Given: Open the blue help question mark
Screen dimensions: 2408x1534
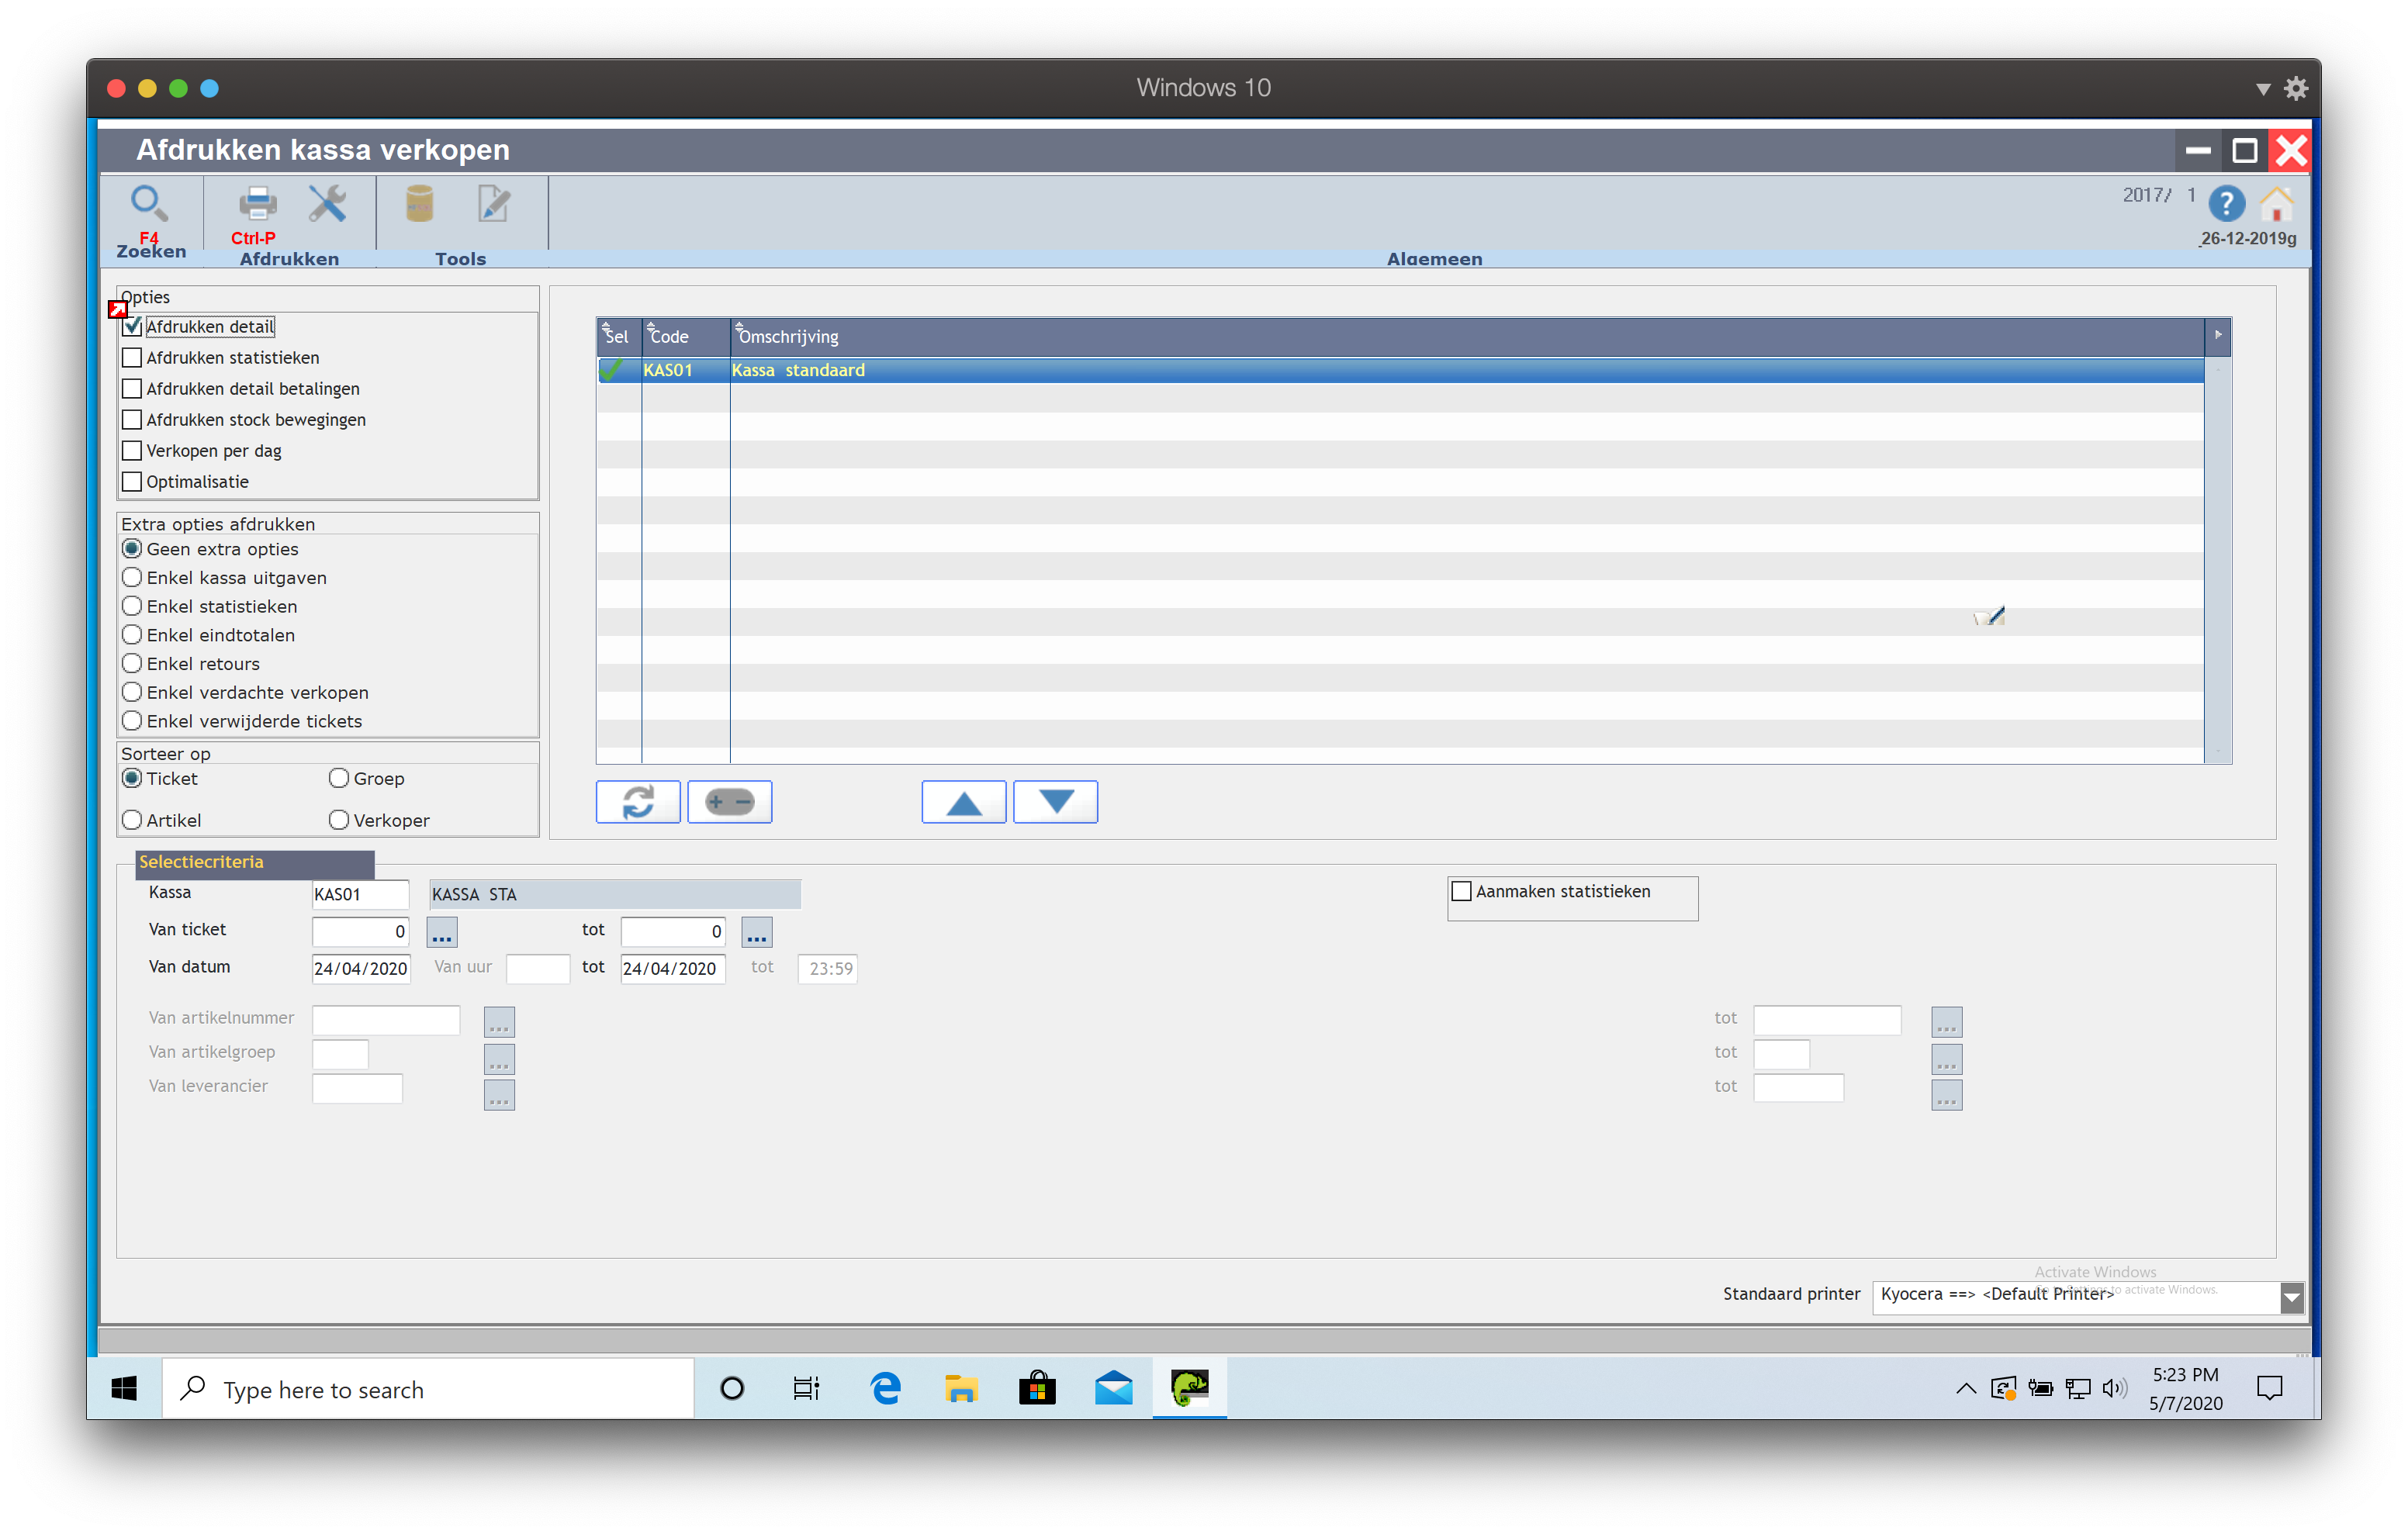Looking at the screenshot, I should pos(2226,205).
